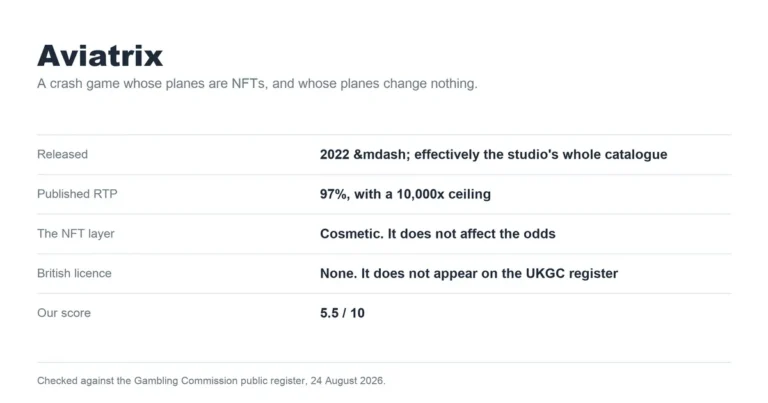768x403 pixels.
Task: Click the Released row label
Action: point(62,154)
